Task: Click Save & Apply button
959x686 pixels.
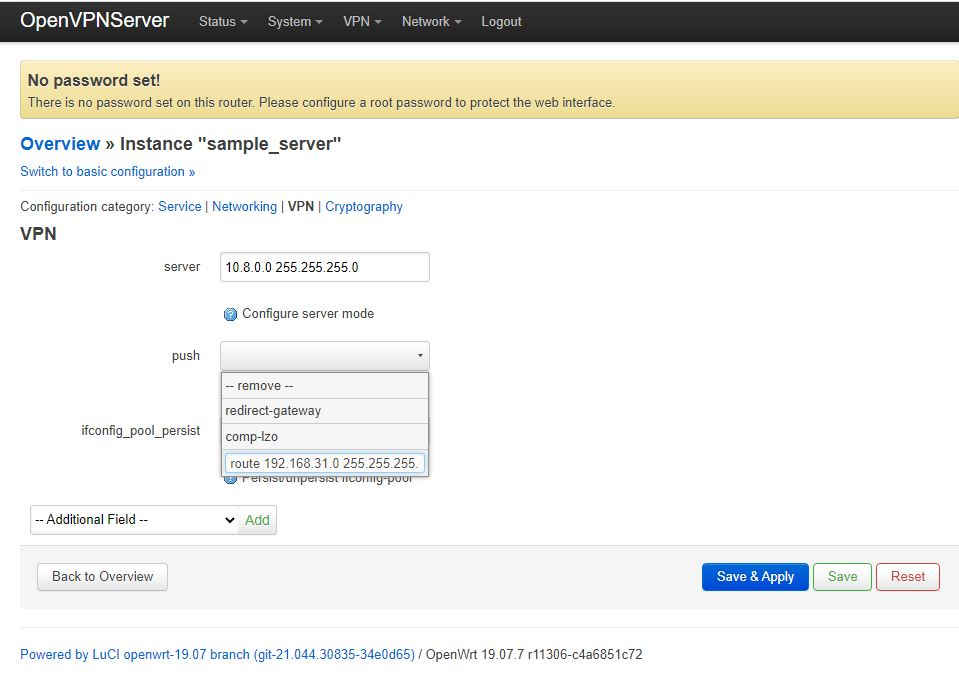Action: (x=755, y=577)
